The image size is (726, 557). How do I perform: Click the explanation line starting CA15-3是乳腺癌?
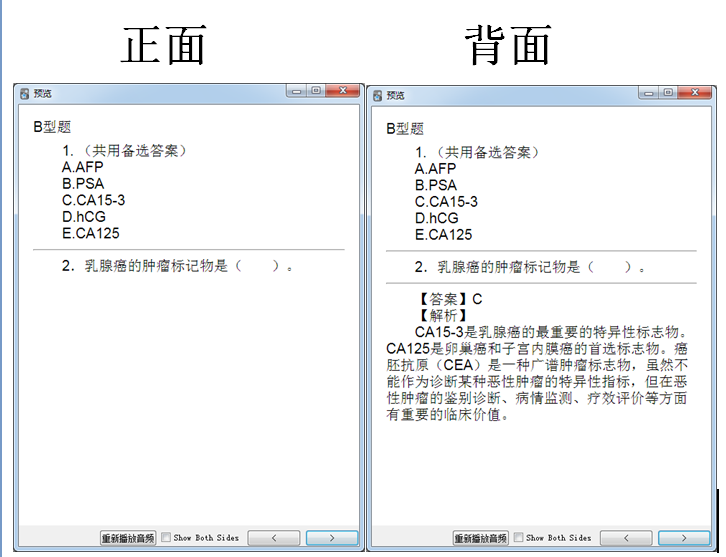click(551, 332)
